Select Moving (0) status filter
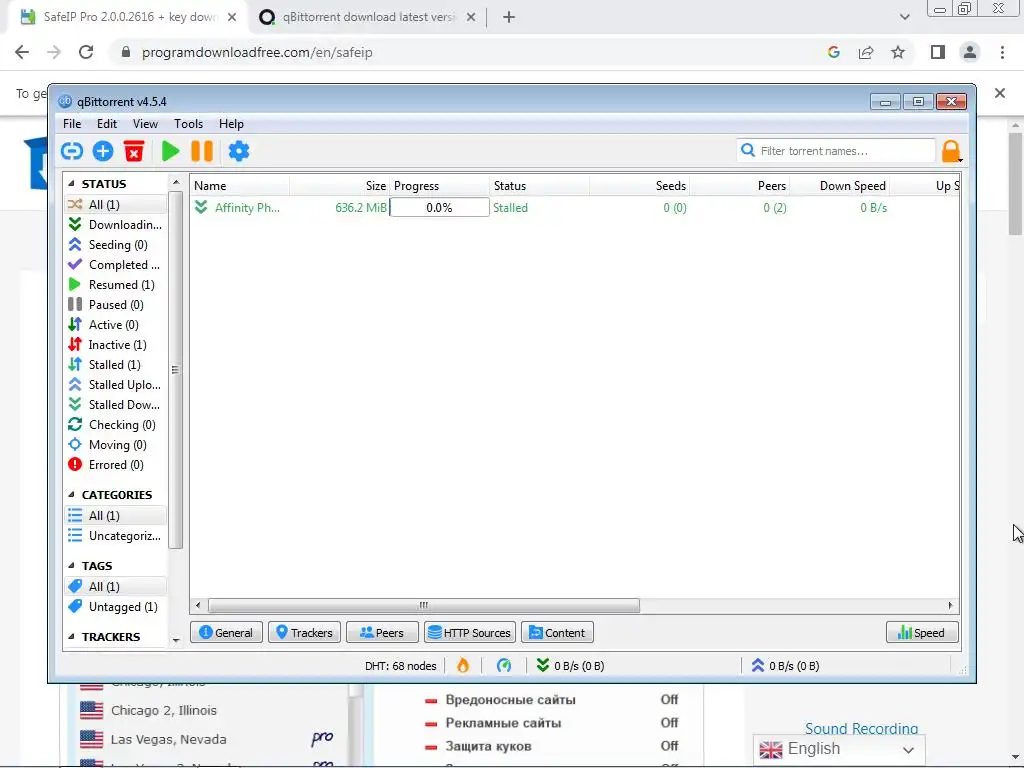The height and width of the screenshot is (768, 1024). (116, 445)
